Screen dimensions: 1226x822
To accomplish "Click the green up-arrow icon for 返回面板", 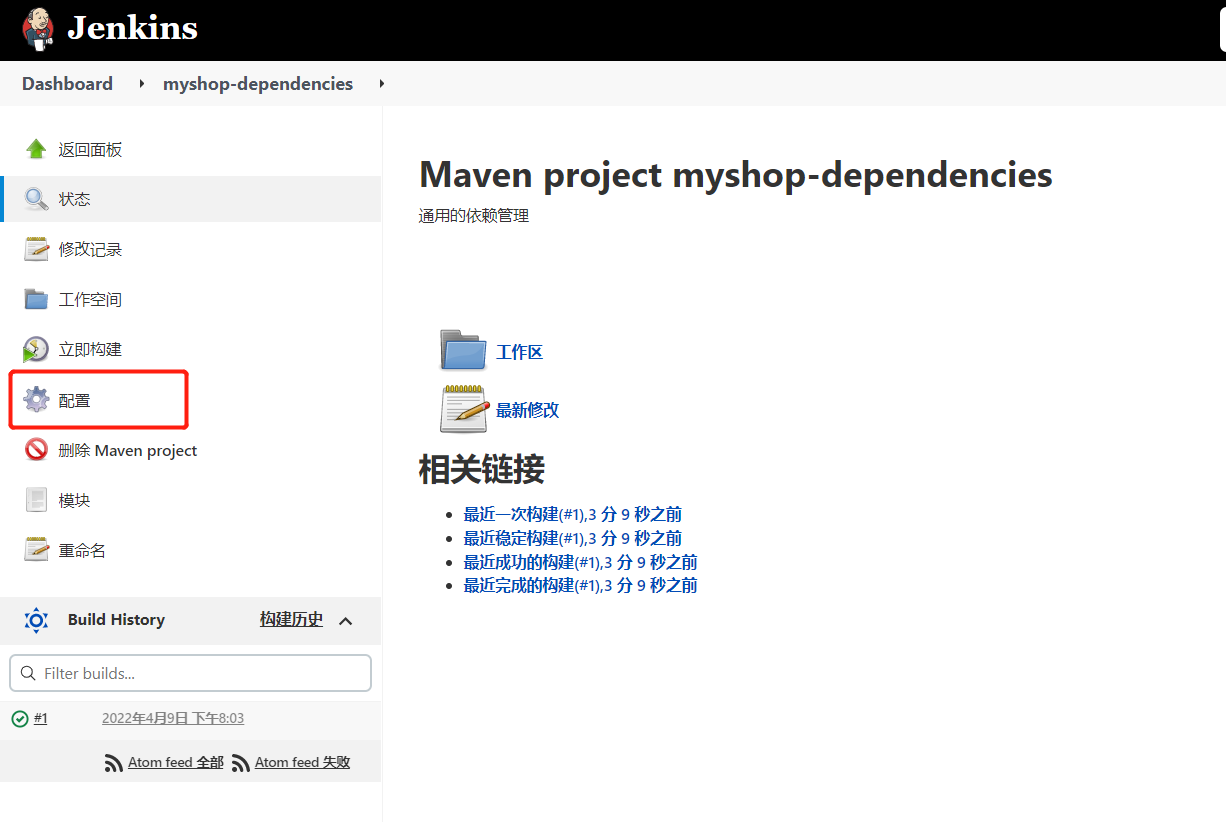I will (x=36, y=149).
